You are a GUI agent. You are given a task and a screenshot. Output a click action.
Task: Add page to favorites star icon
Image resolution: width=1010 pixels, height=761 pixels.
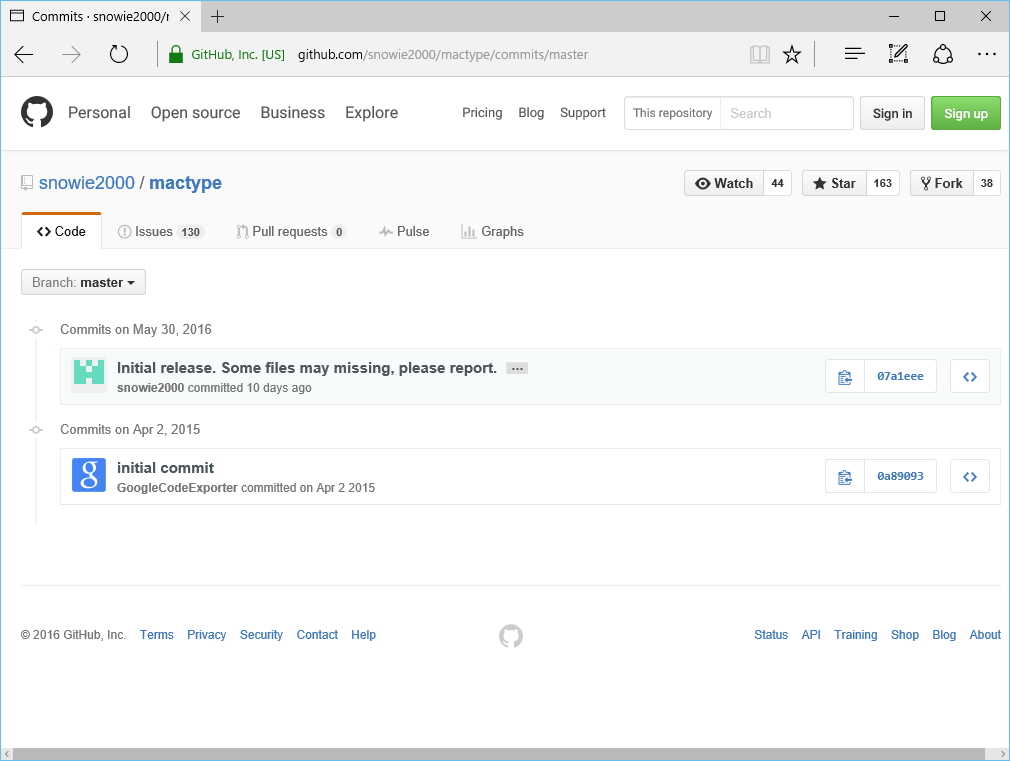(792, 55)
